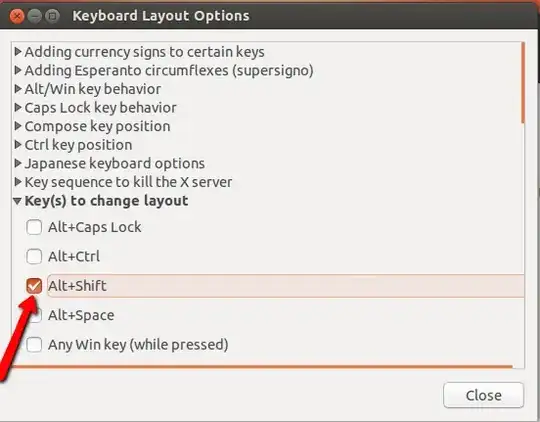Expand Key sequence to kill X server
This screenshot has height=422, width=540.
[18, 182]
